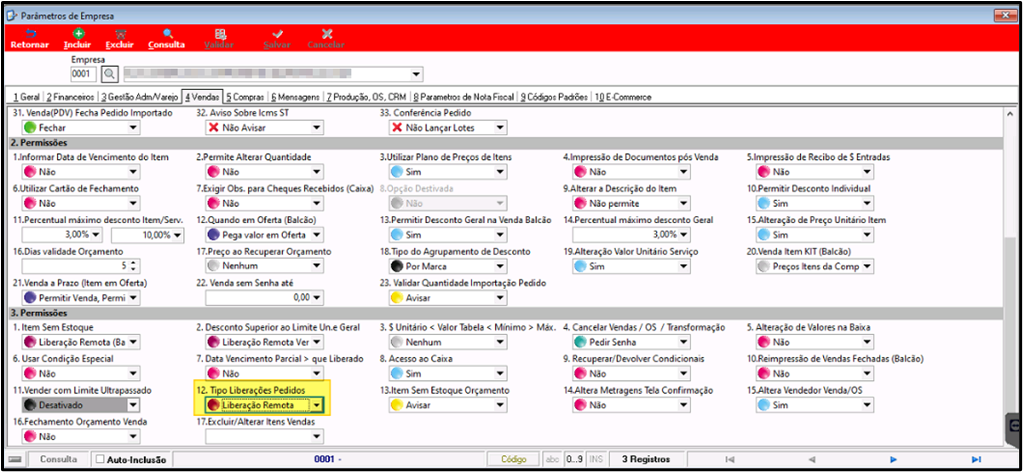The width and height of the screenshot is (1023, 472).
Task: Open the Empresa name dropdown
Action: [x=417, y=73]
